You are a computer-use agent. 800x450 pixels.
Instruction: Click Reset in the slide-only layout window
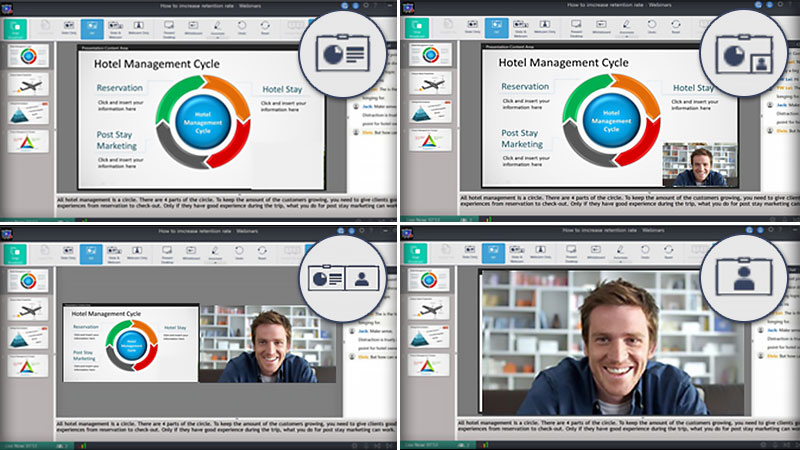[265, 28]
